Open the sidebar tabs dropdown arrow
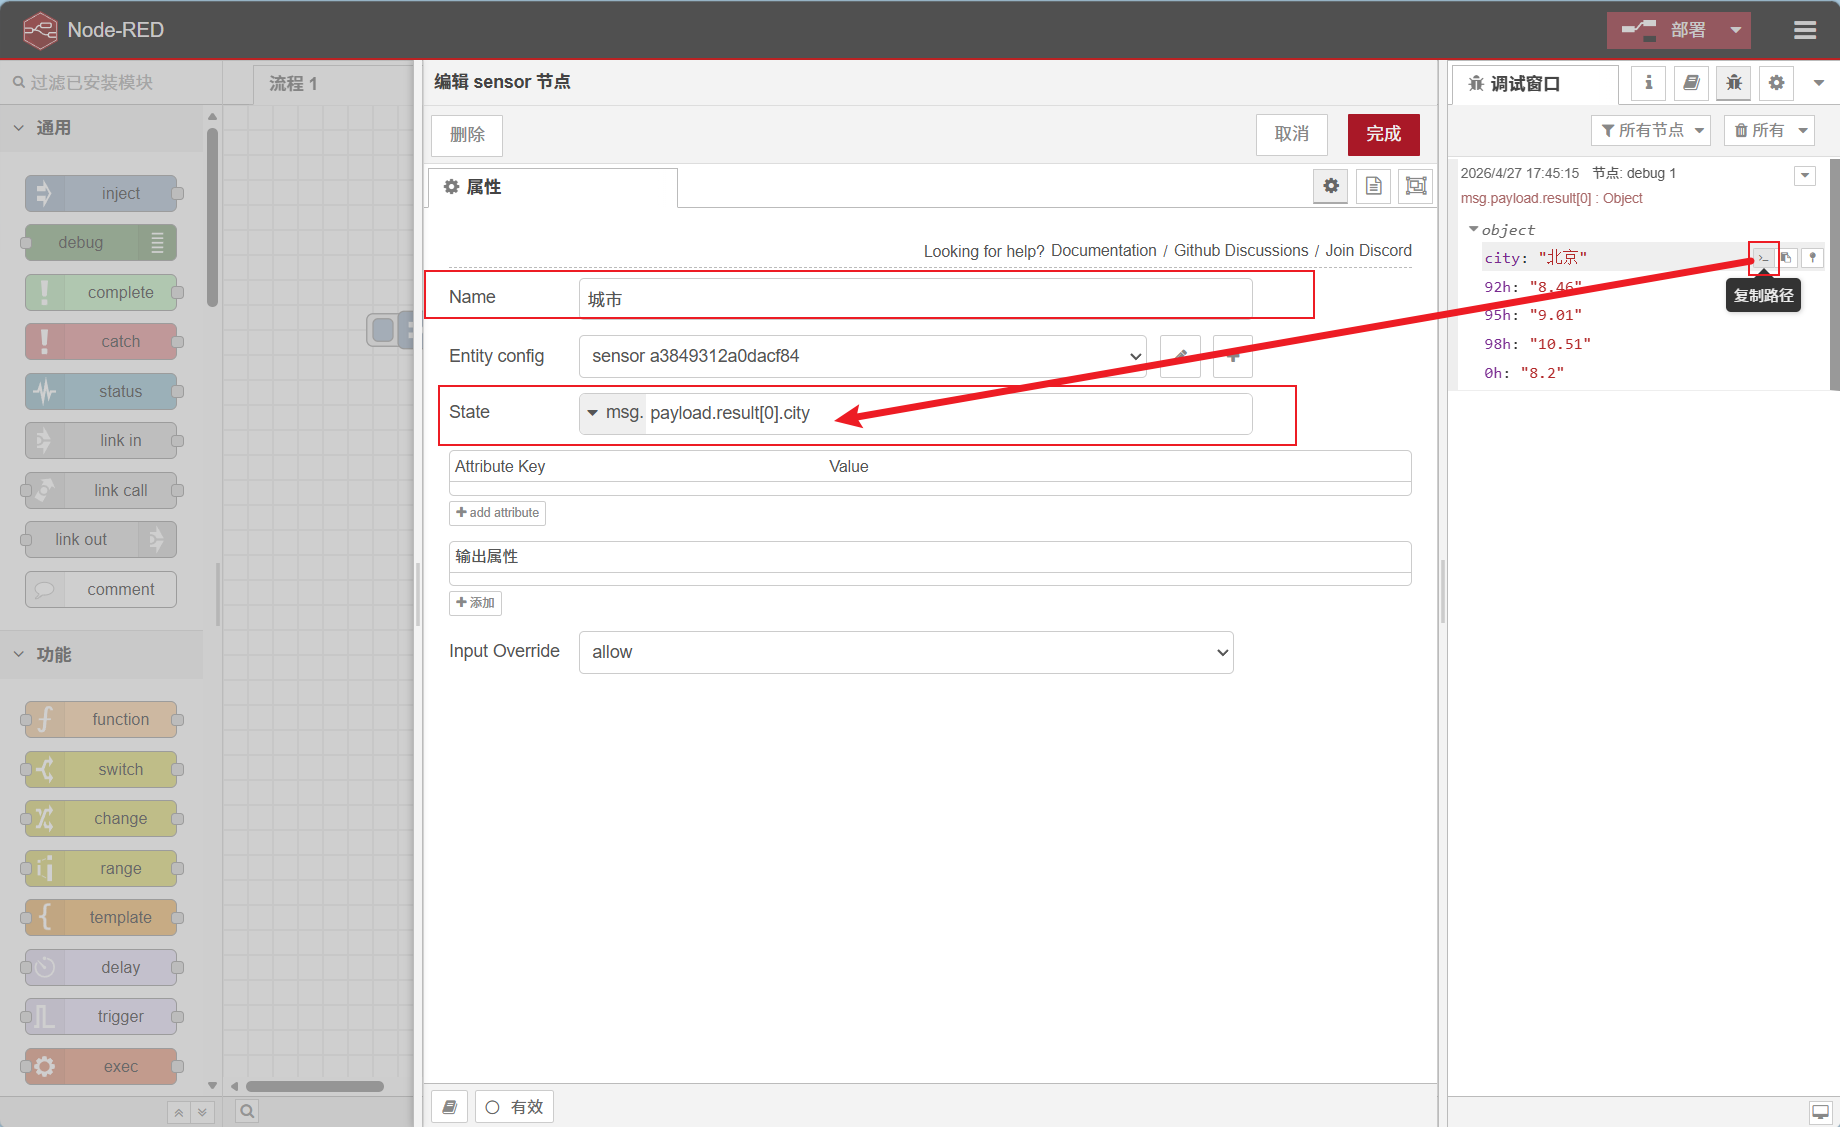The width and height of the screenshot is (1840, 1127). click(1818, 83)
